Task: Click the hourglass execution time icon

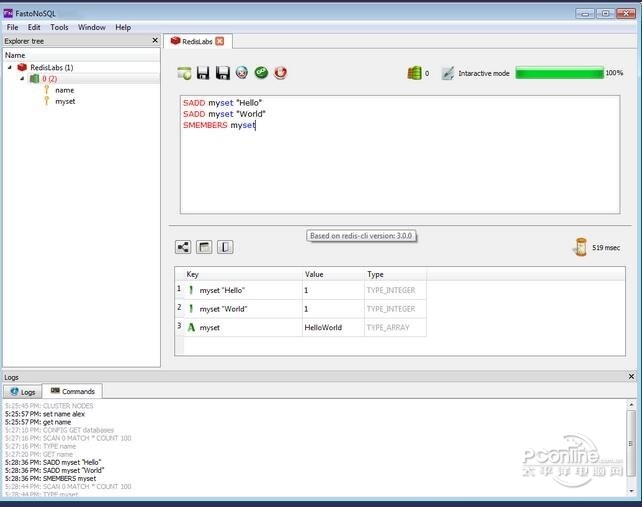Action: (581, 247)
